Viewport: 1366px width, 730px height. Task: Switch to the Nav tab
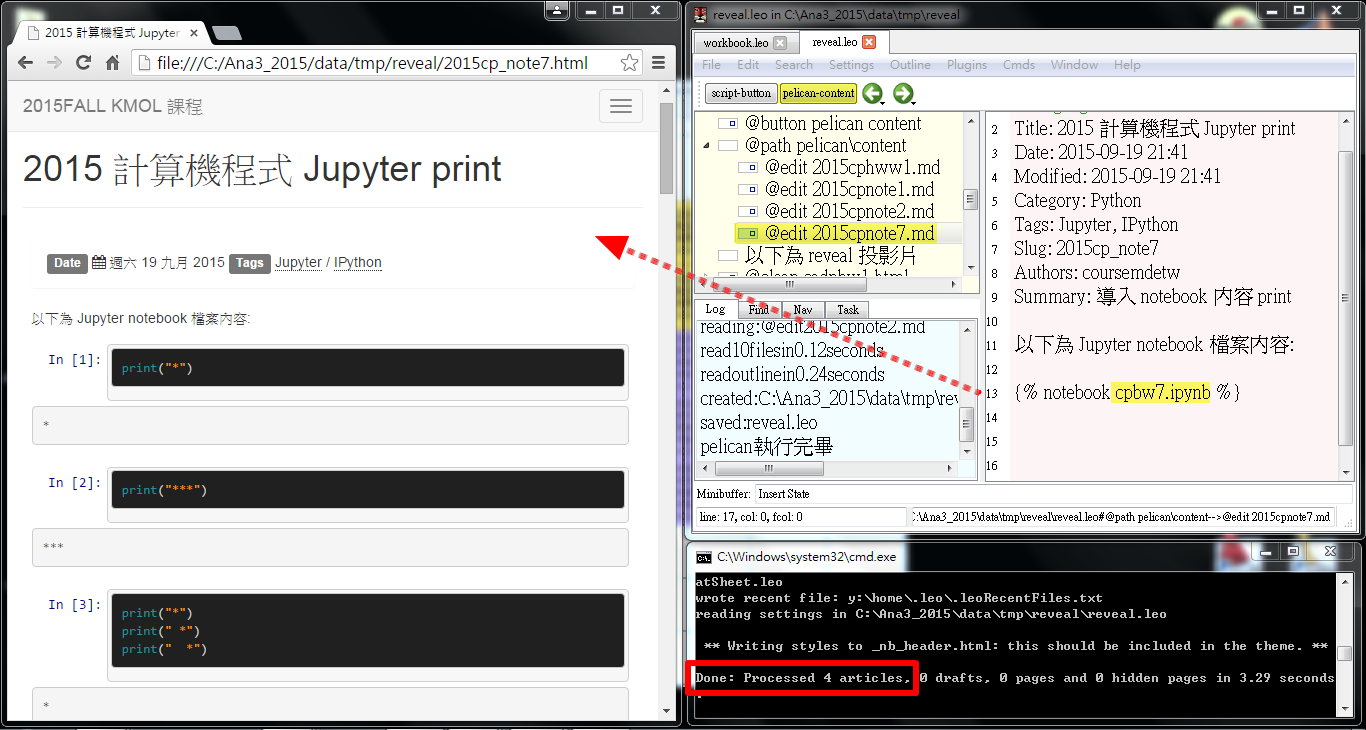pos(803,310)
